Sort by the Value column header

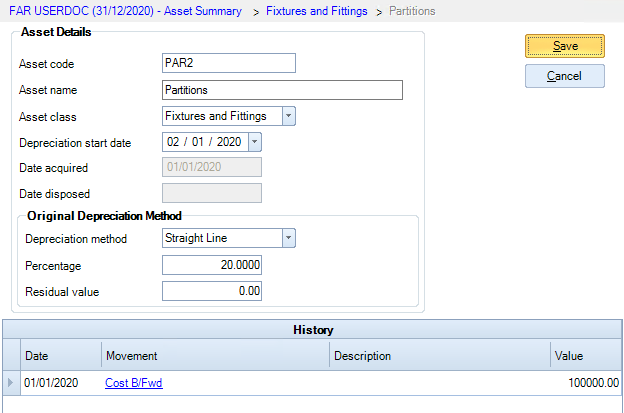point(586,355)
